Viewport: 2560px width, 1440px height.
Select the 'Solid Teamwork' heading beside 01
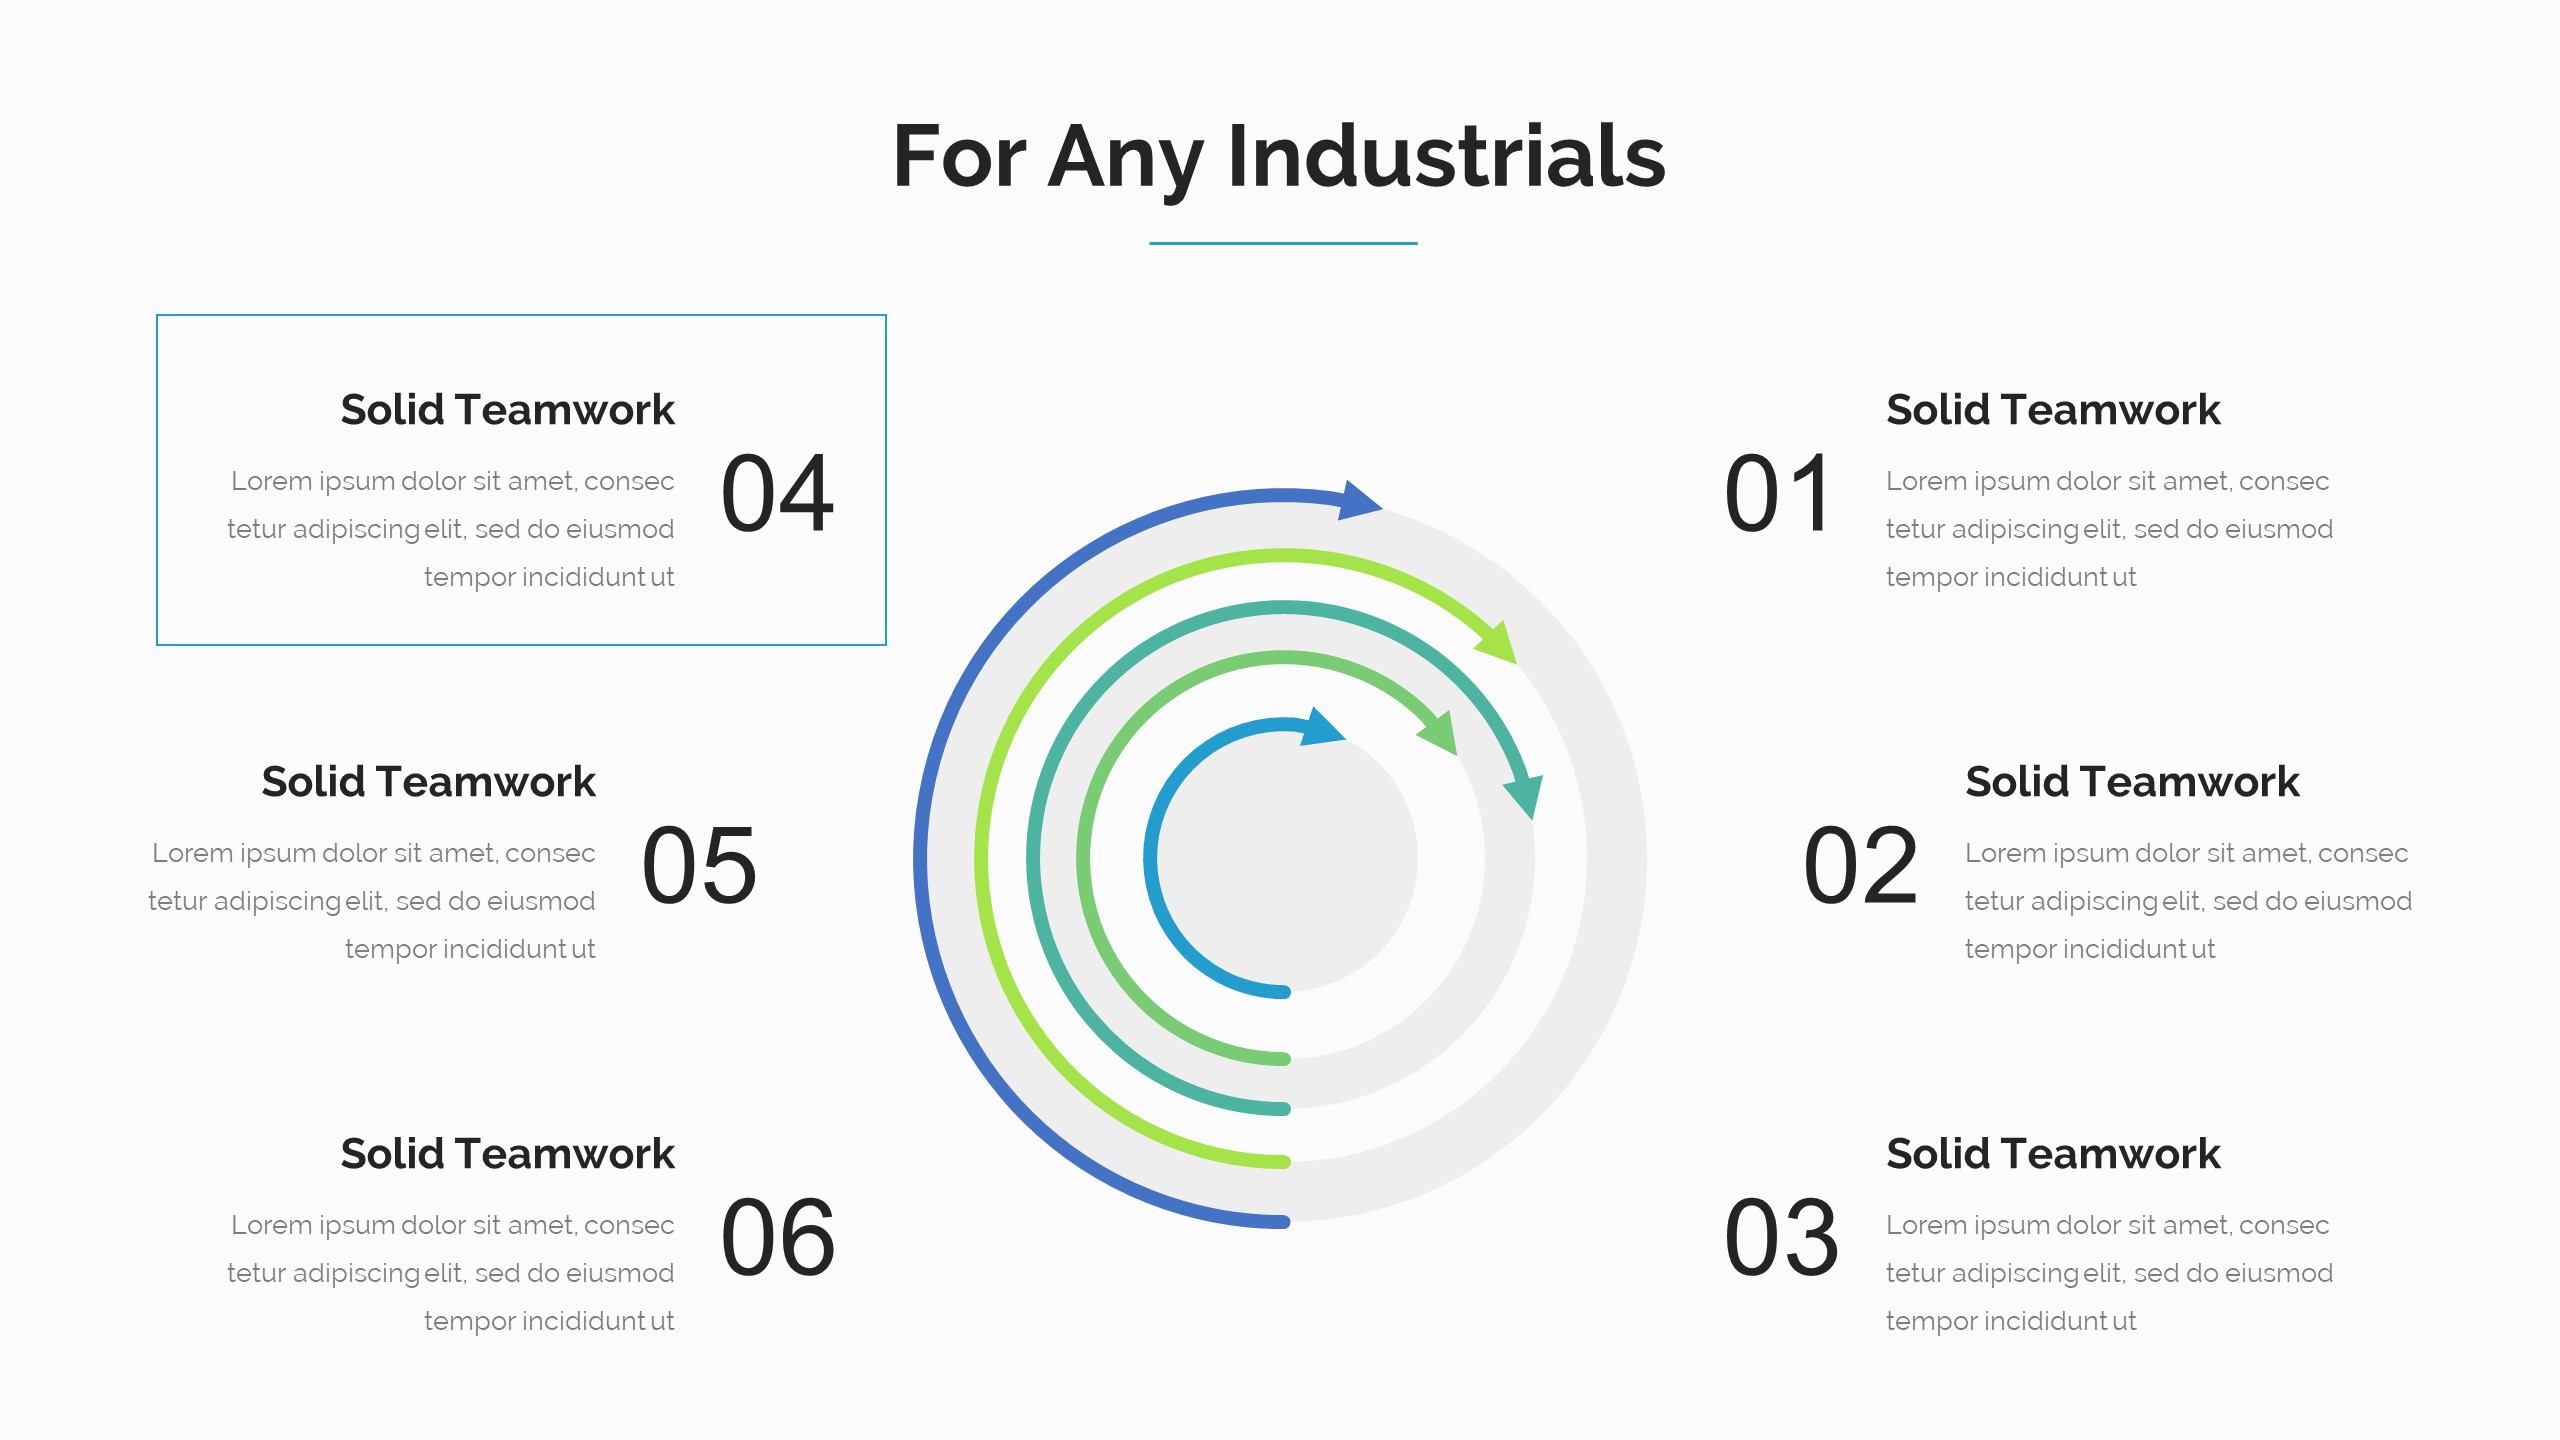(x=2053, y=410)
